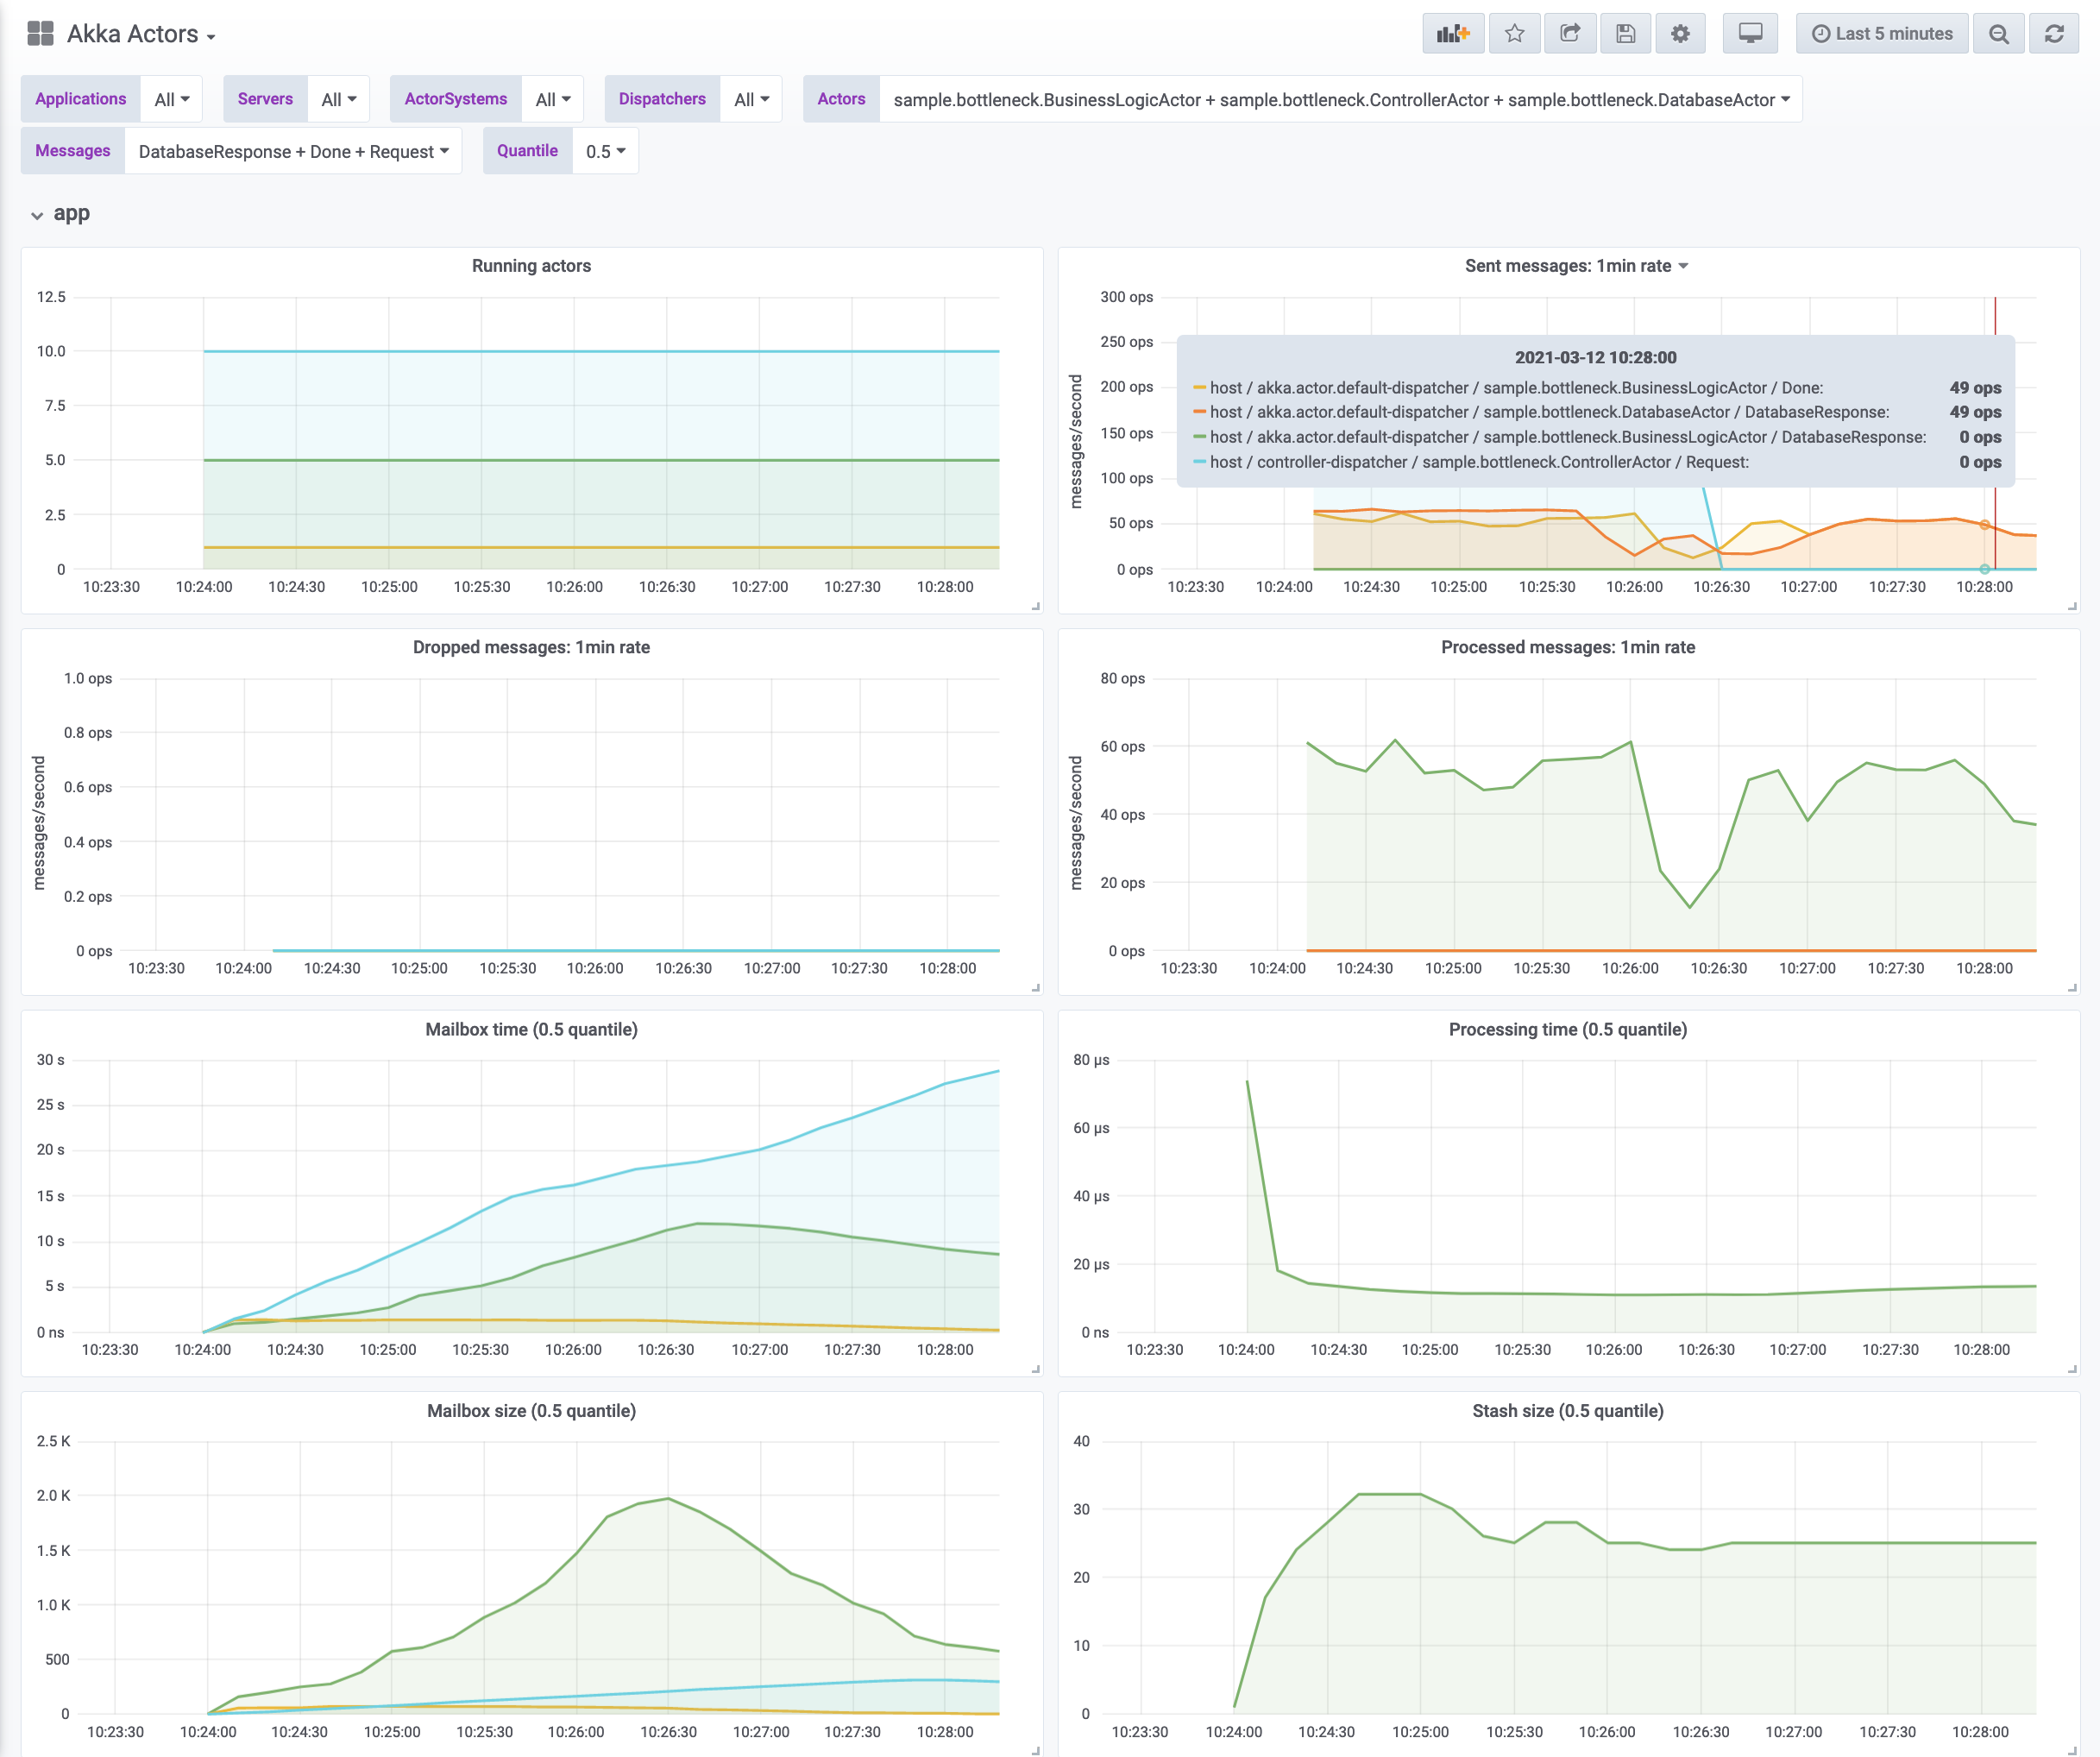Click the star/favorite icon in toolbar
This screenshot has height=1757, width=2100.
point(1512,31)
